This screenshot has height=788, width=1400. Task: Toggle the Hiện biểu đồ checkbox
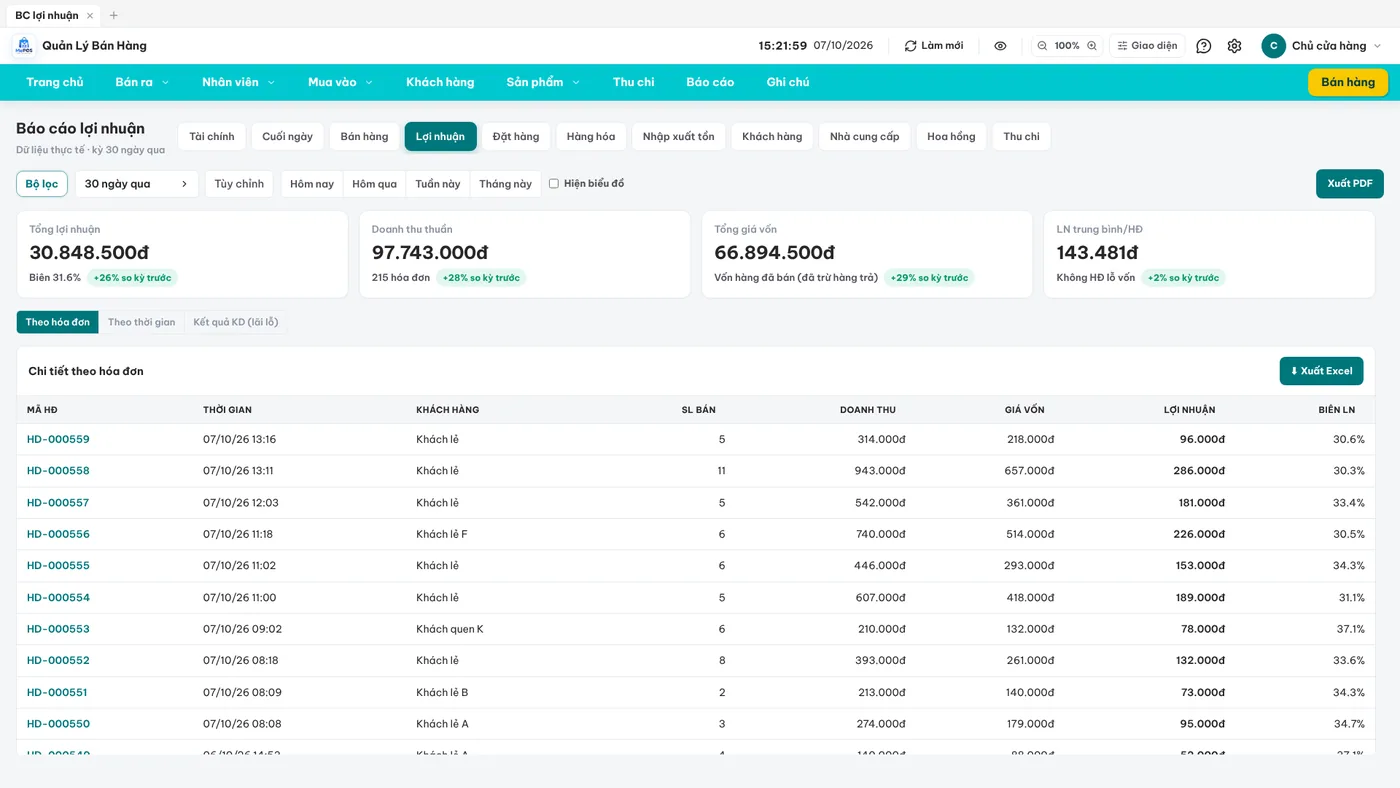[554, 184]
